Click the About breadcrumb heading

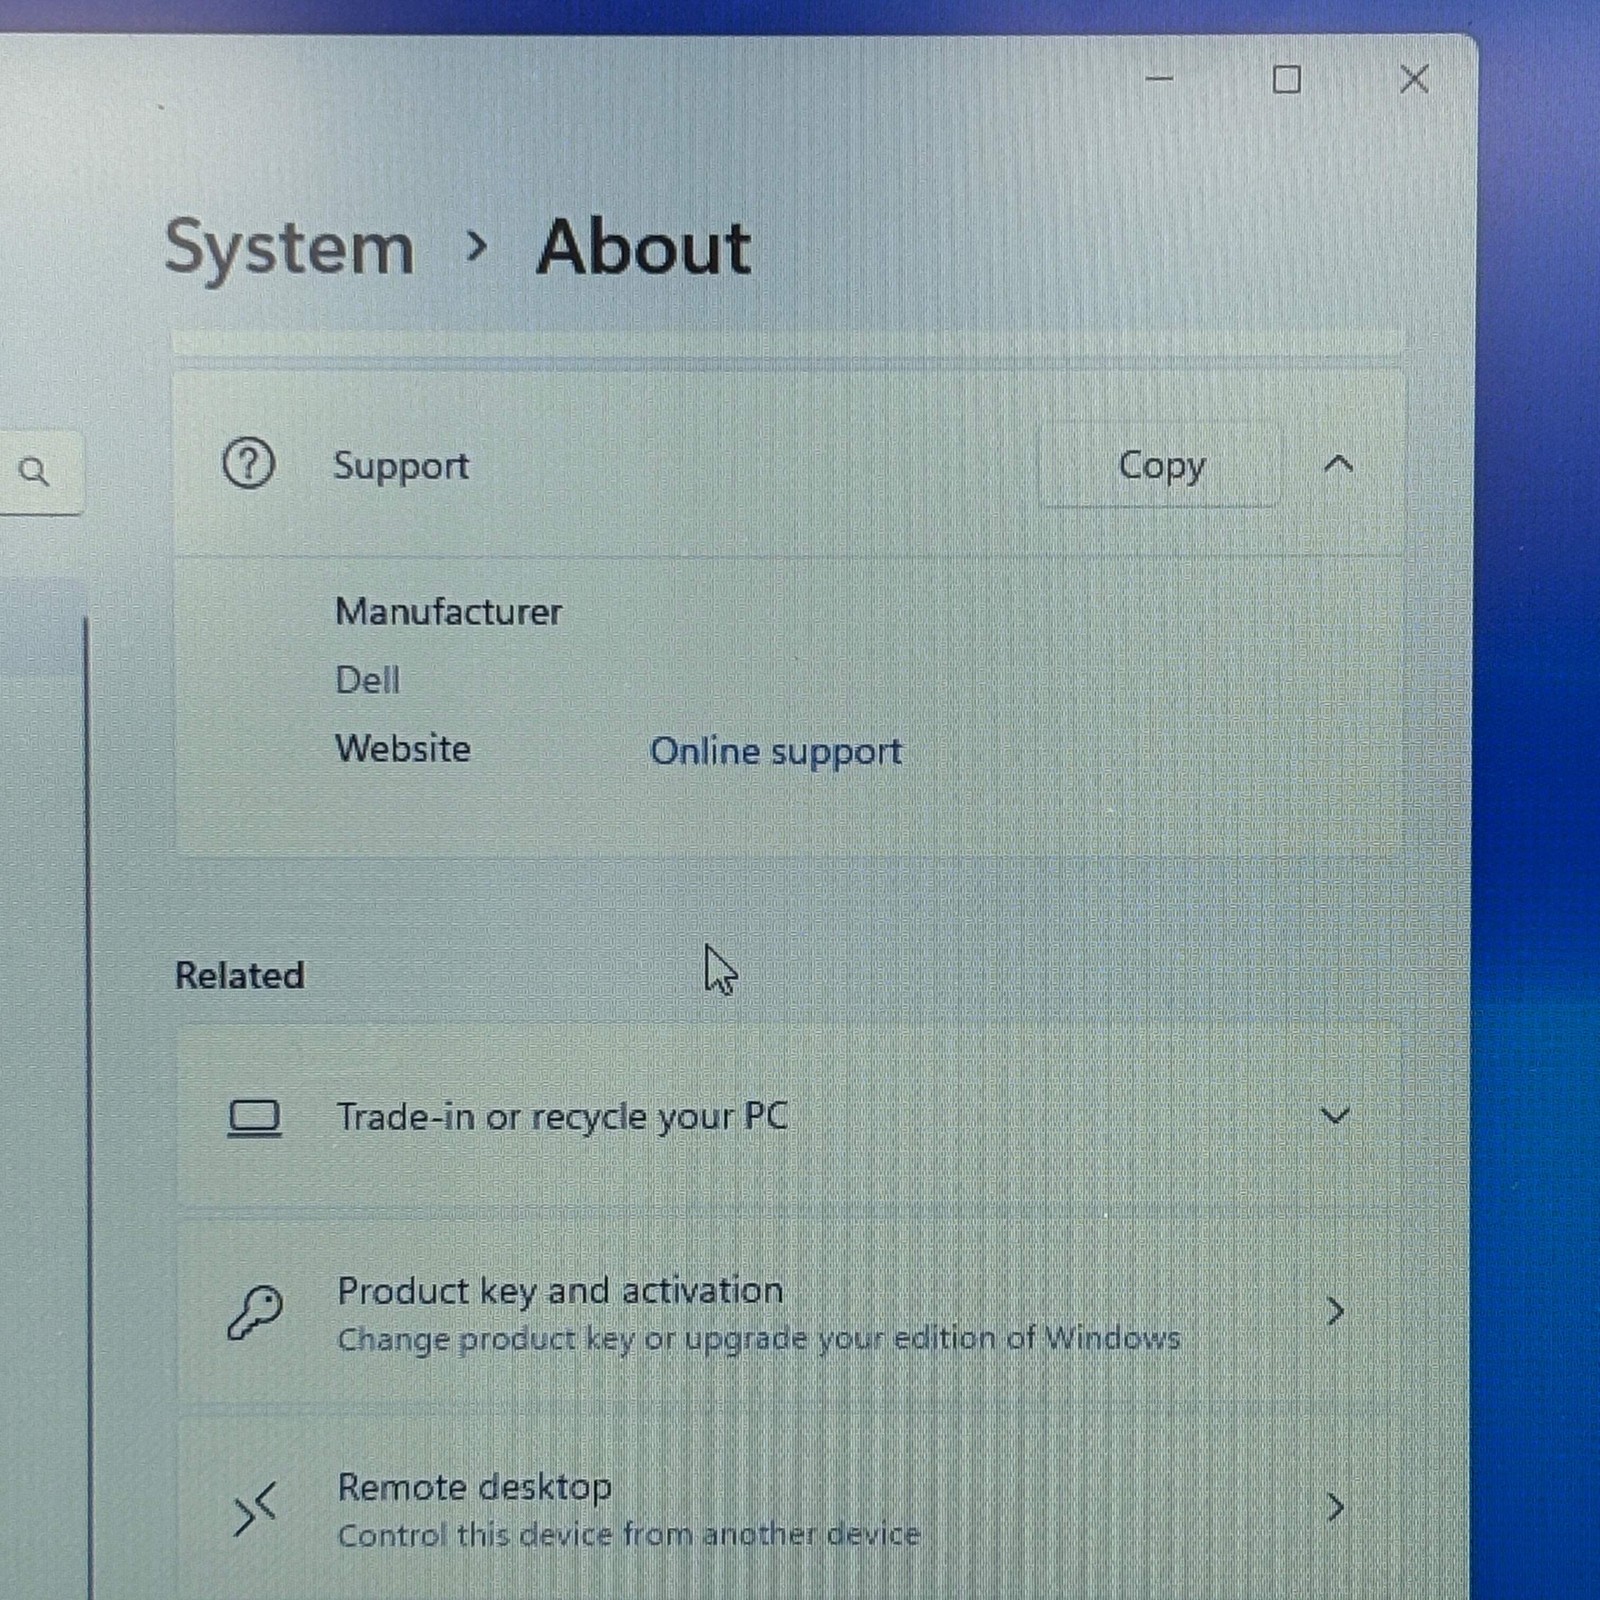(644, 248)
